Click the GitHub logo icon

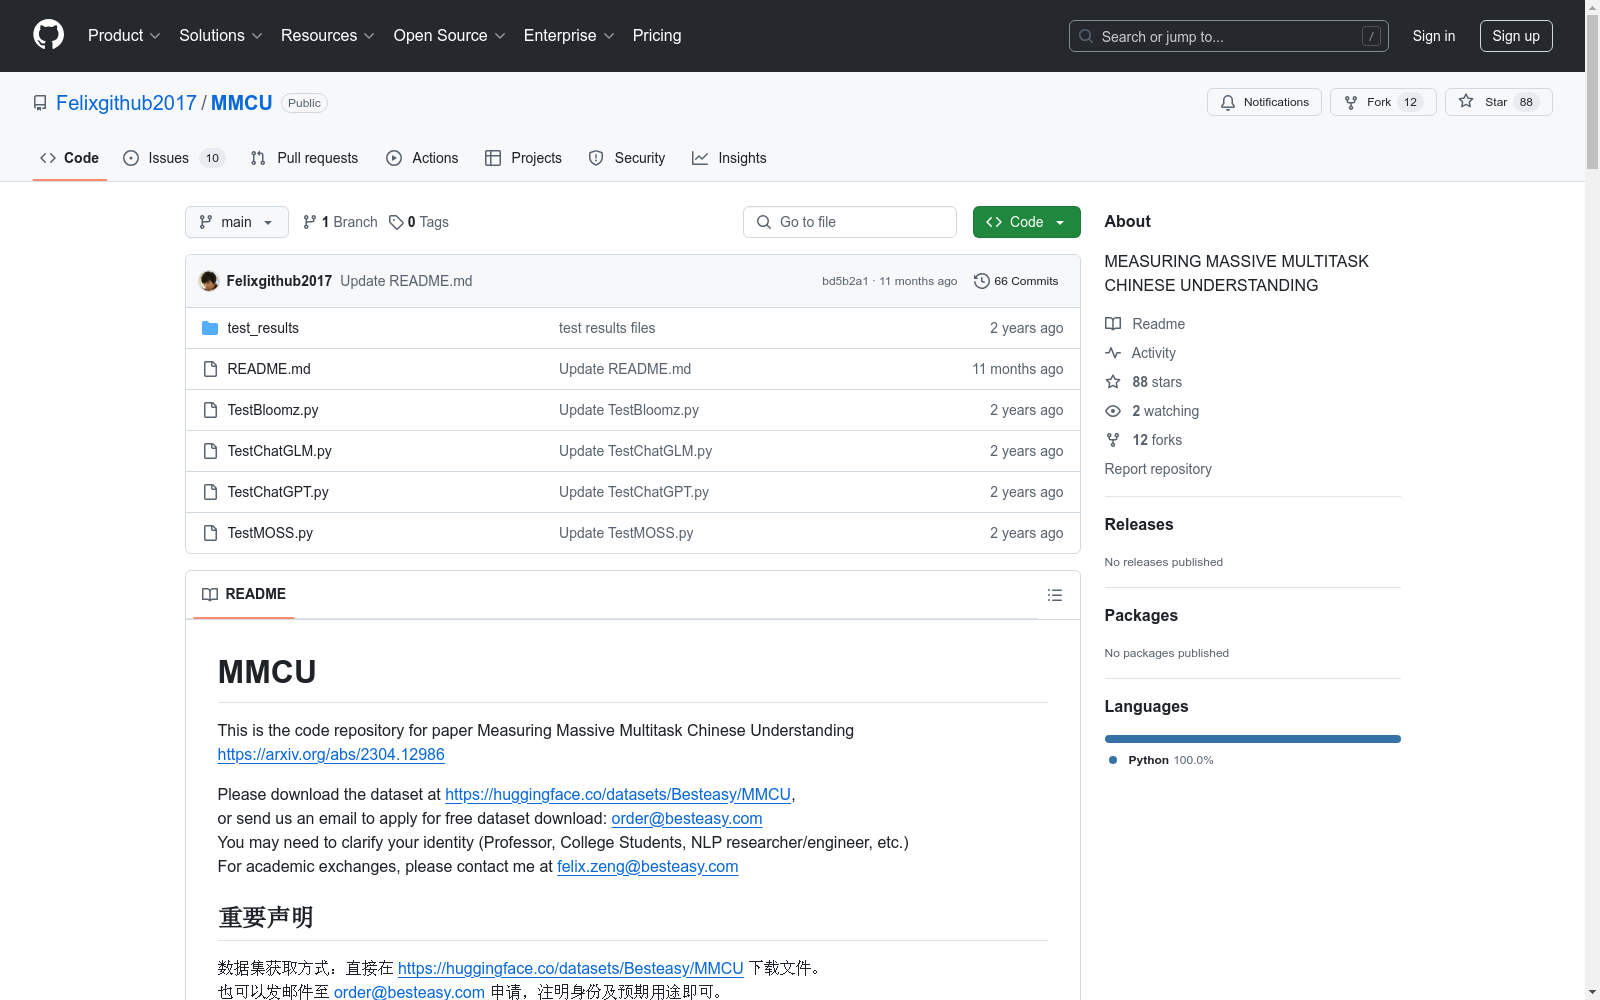pyautogui.click(x=48, y=35)
